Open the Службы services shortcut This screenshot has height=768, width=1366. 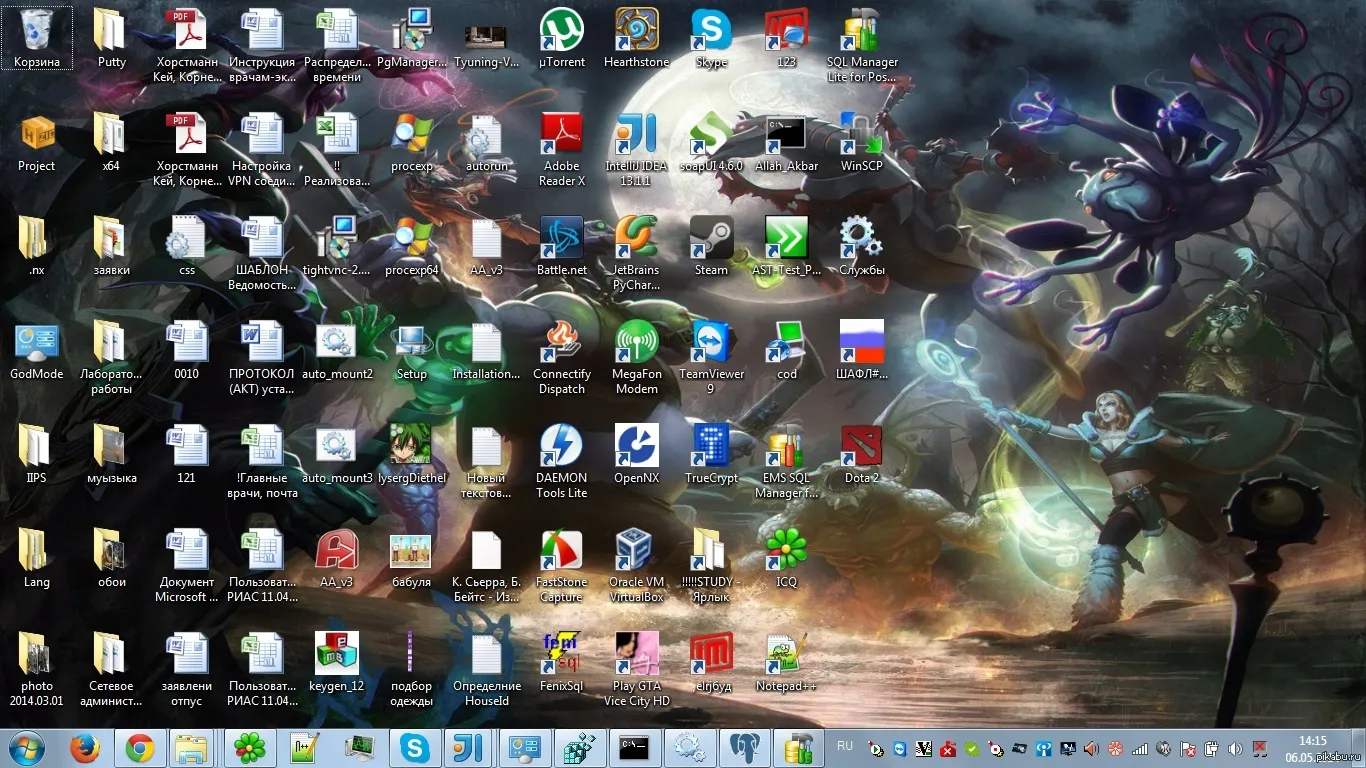point(861,246)
